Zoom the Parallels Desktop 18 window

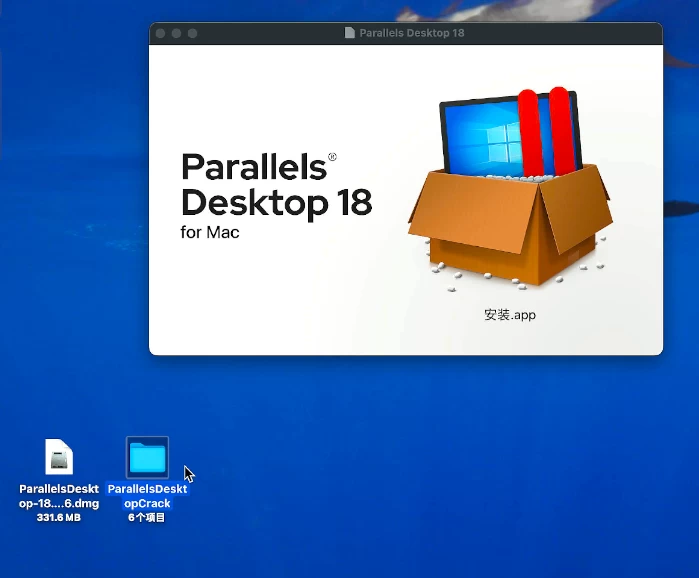pos(193,33)
